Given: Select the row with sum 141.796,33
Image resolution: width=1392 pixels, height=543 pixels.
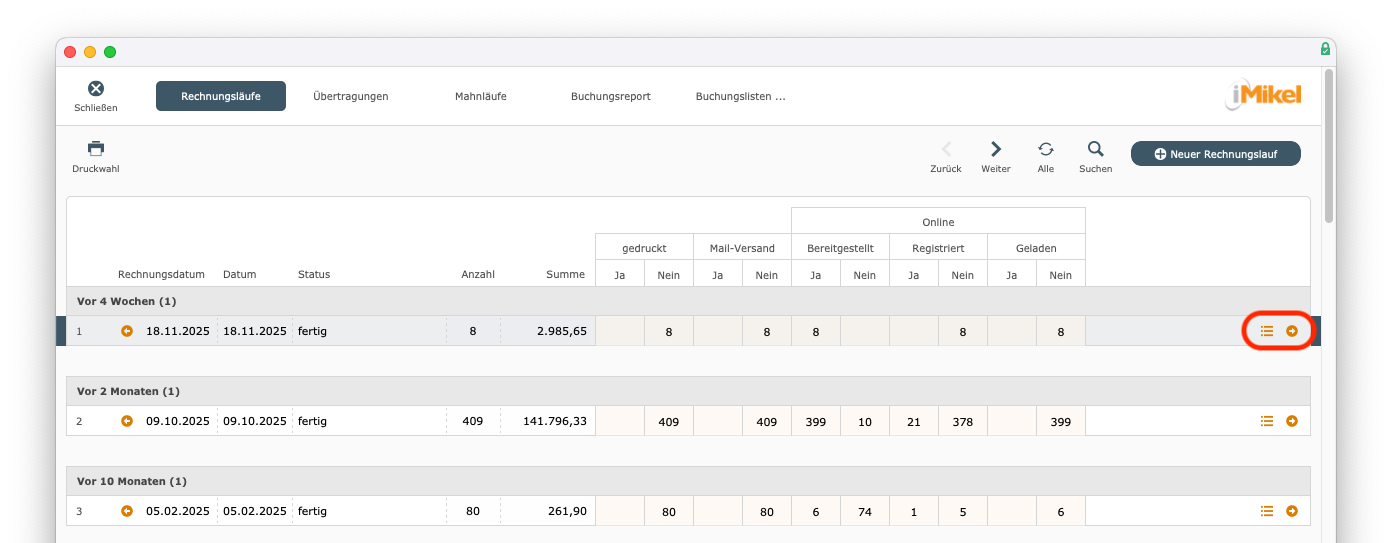Looking at the screenshot, I should coord(553,421).
